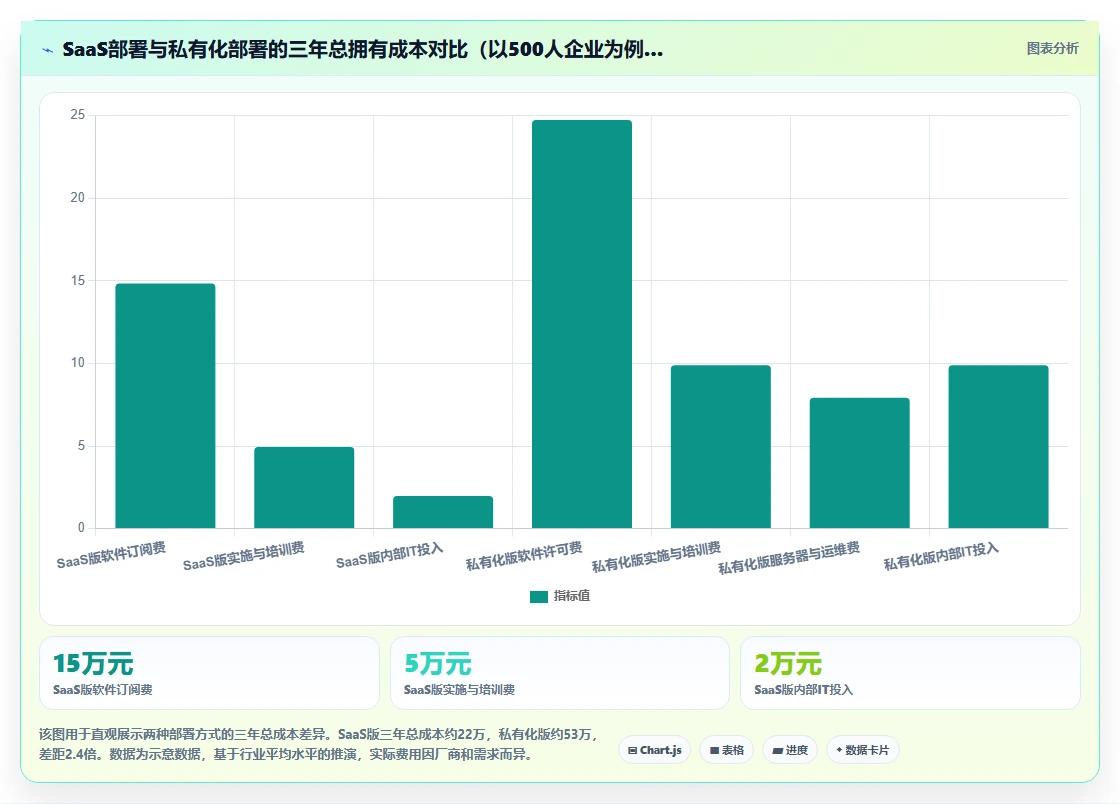This screenshot has height=804, width=1120.
Task: Select the SaaS版实施与培训费 bar
Action: (x=304, y=488)
